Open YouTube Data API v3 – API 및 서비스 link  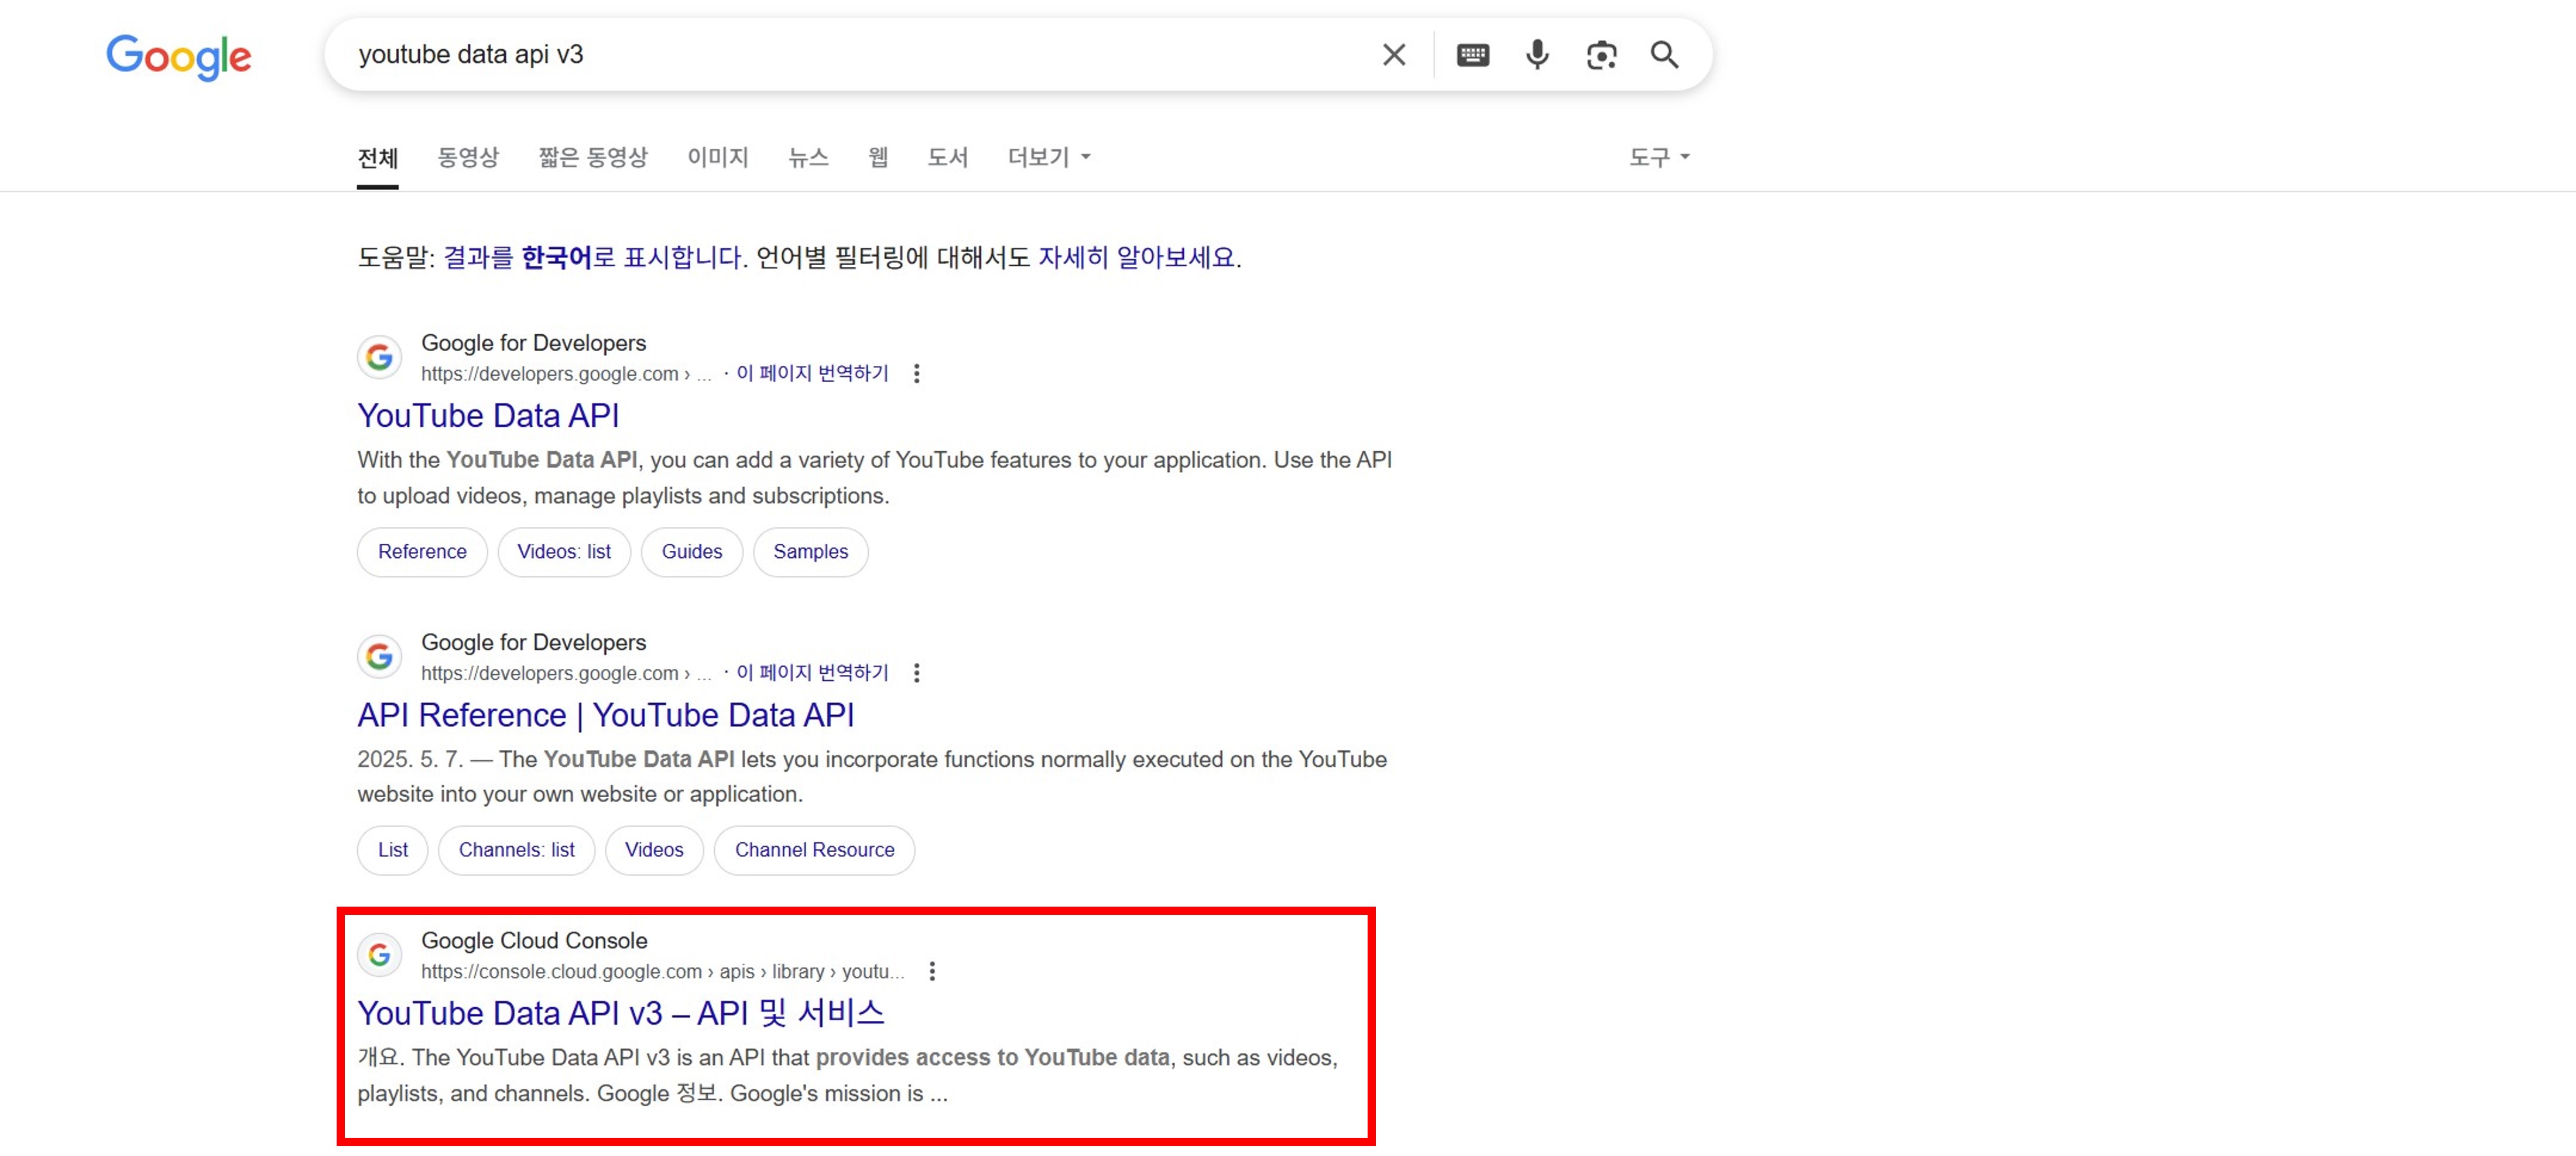[x=620, y=1013]
